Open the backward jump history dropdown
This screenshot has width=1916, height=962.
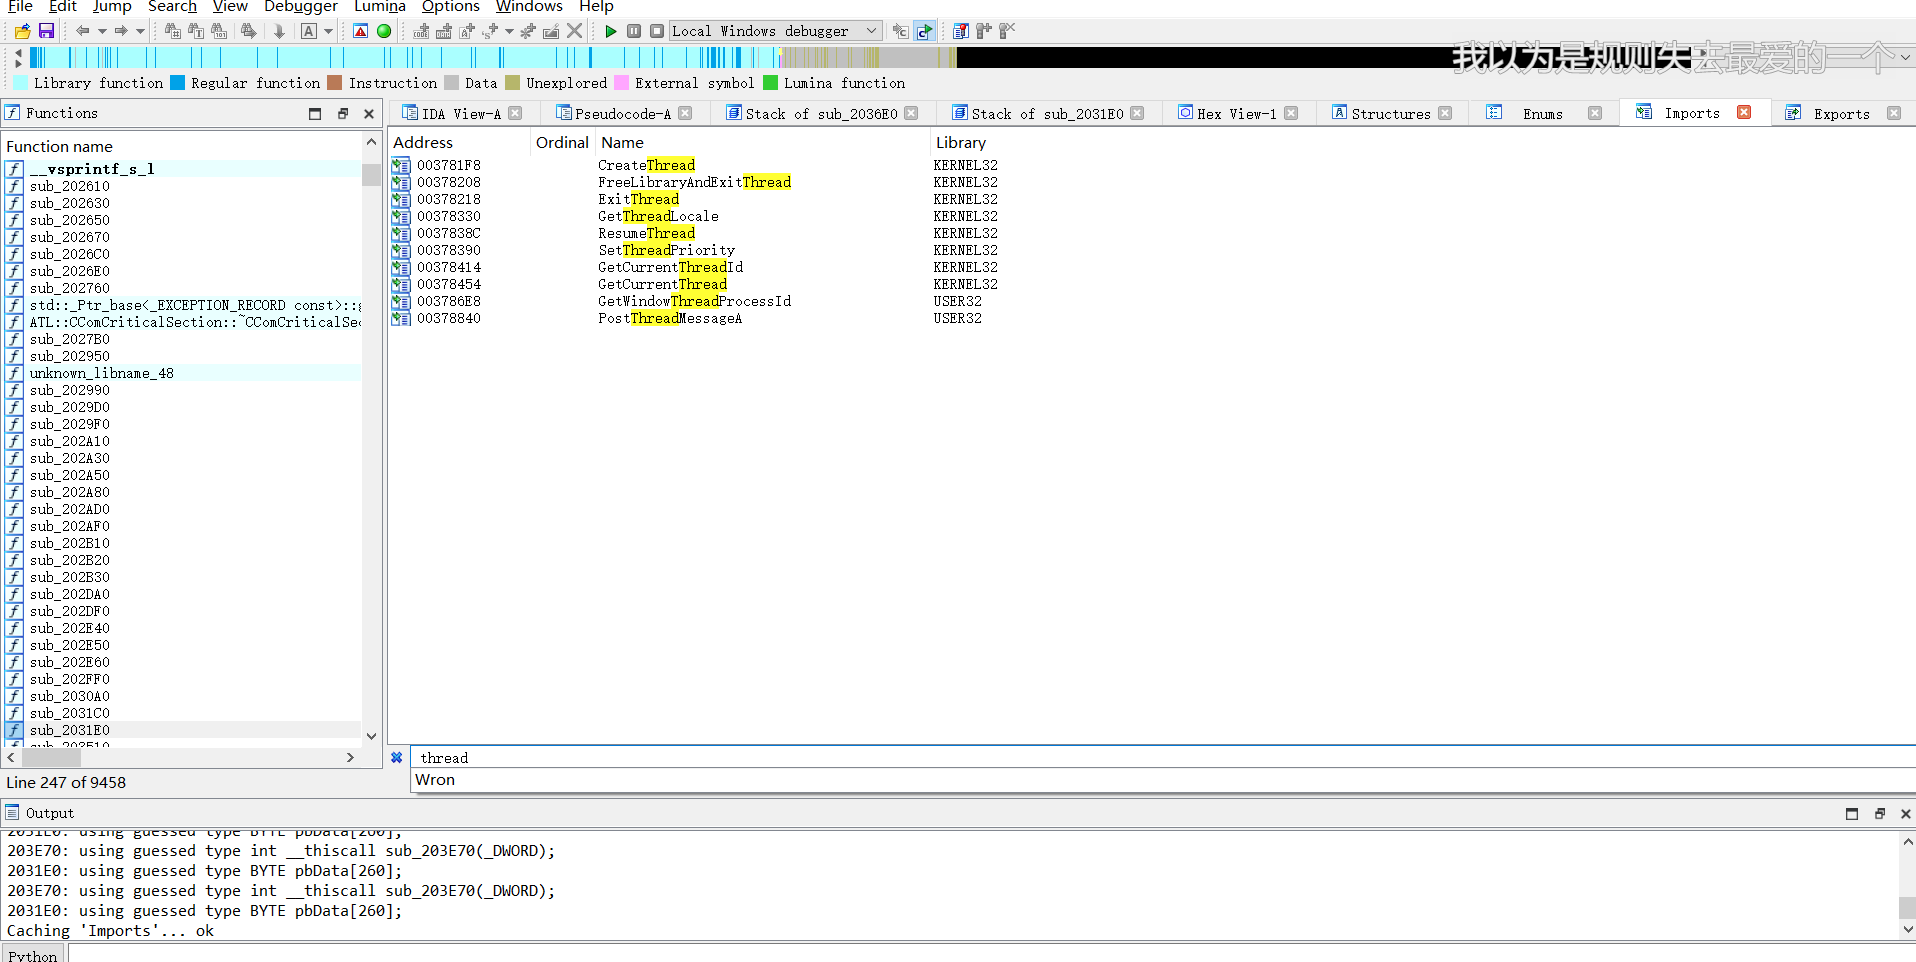click(102, 31)
